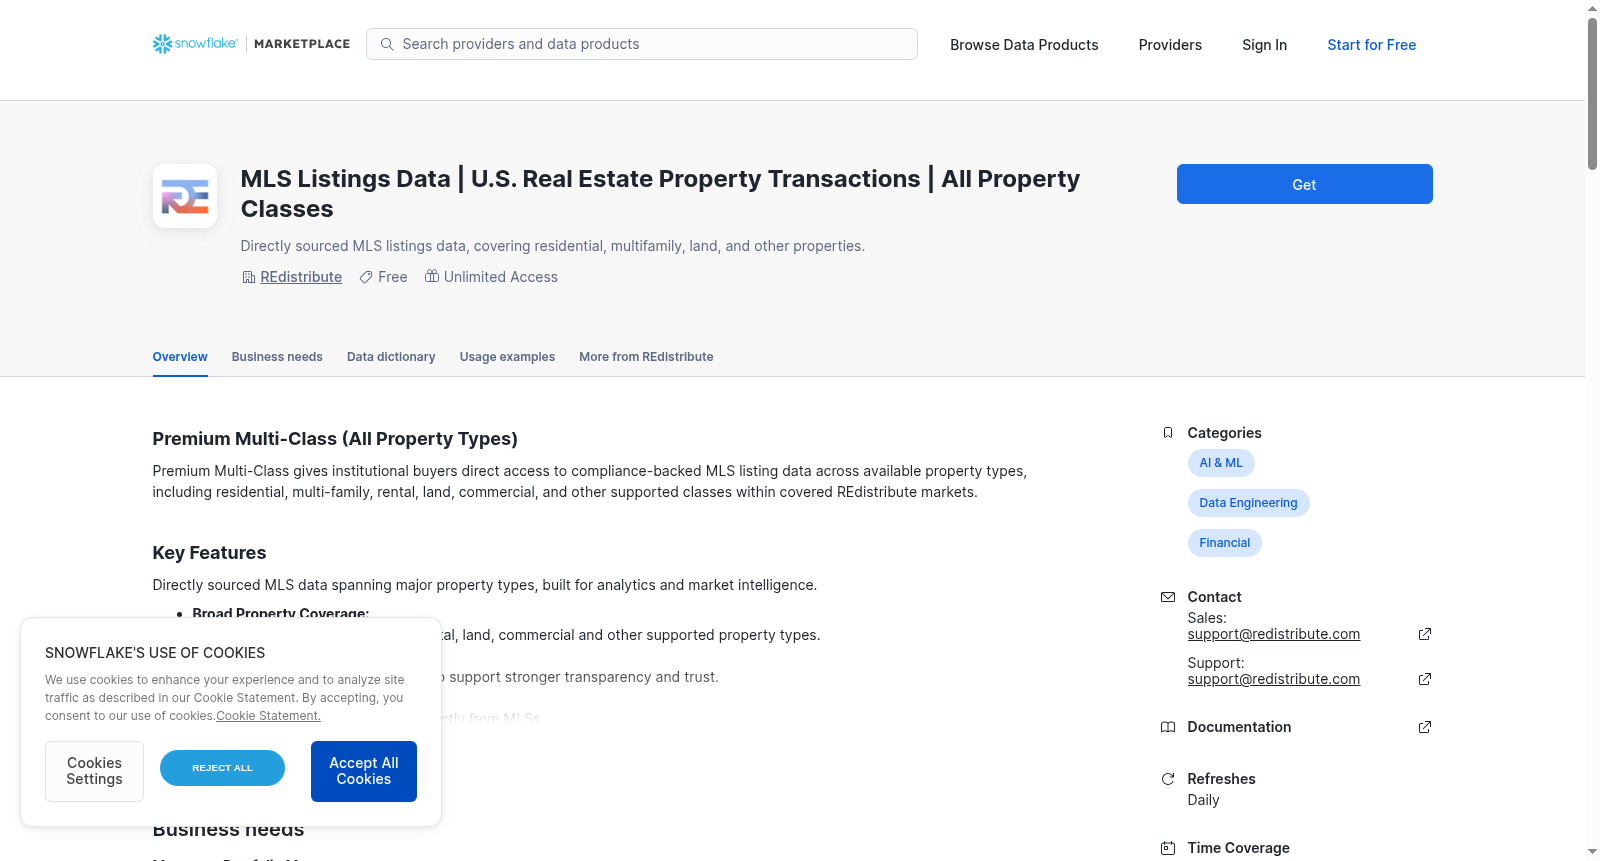This screenshot has height=861, width=1600.
Task: Click the book icon beside Documentation
Action: (x=1168, y=727)
